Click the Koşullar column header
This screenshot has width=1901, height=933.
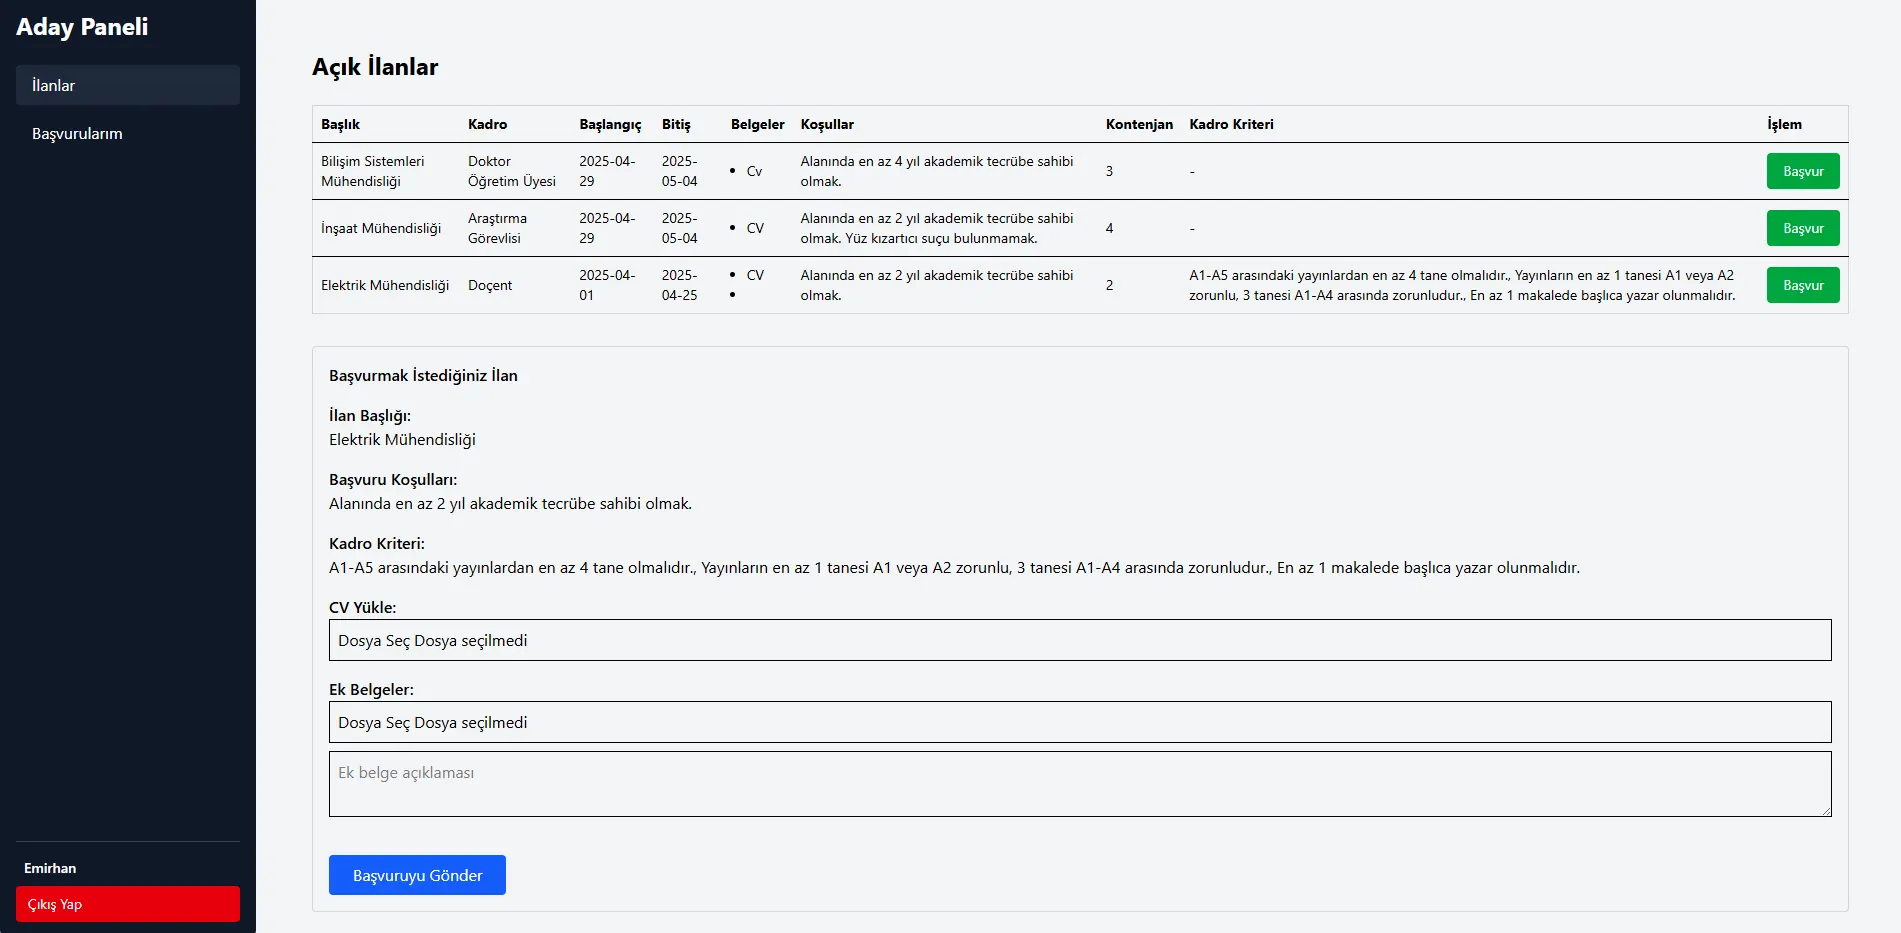pos(827,124)
